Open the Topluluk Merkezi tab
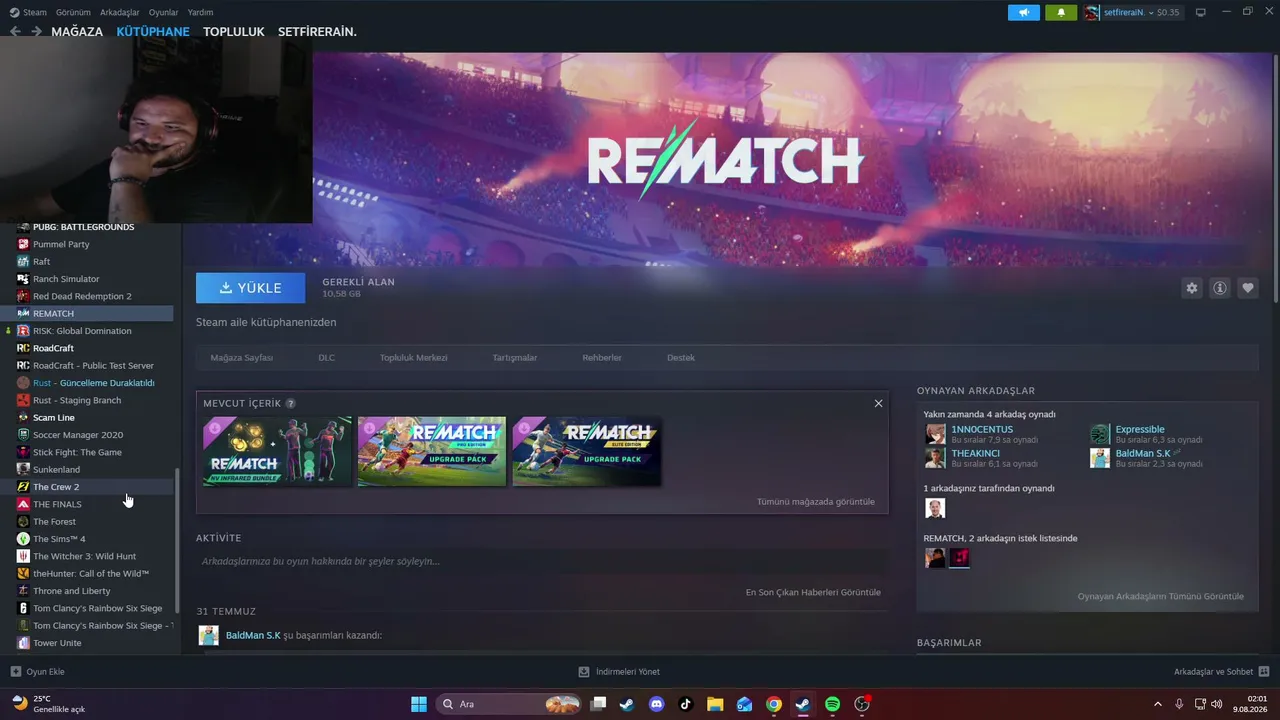 413,357
